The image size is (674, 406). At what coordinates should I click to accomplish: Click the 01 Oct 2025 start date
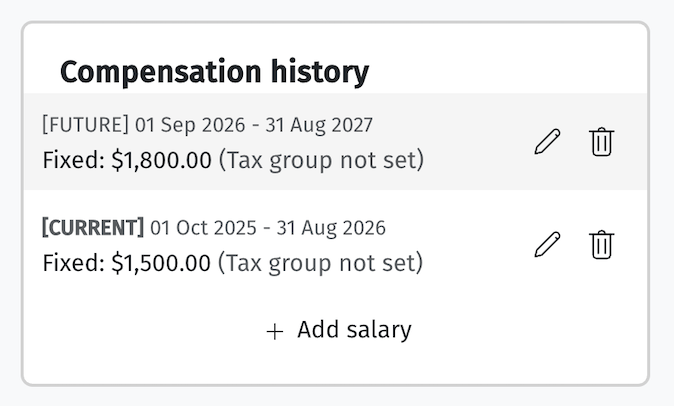(203, 228)
